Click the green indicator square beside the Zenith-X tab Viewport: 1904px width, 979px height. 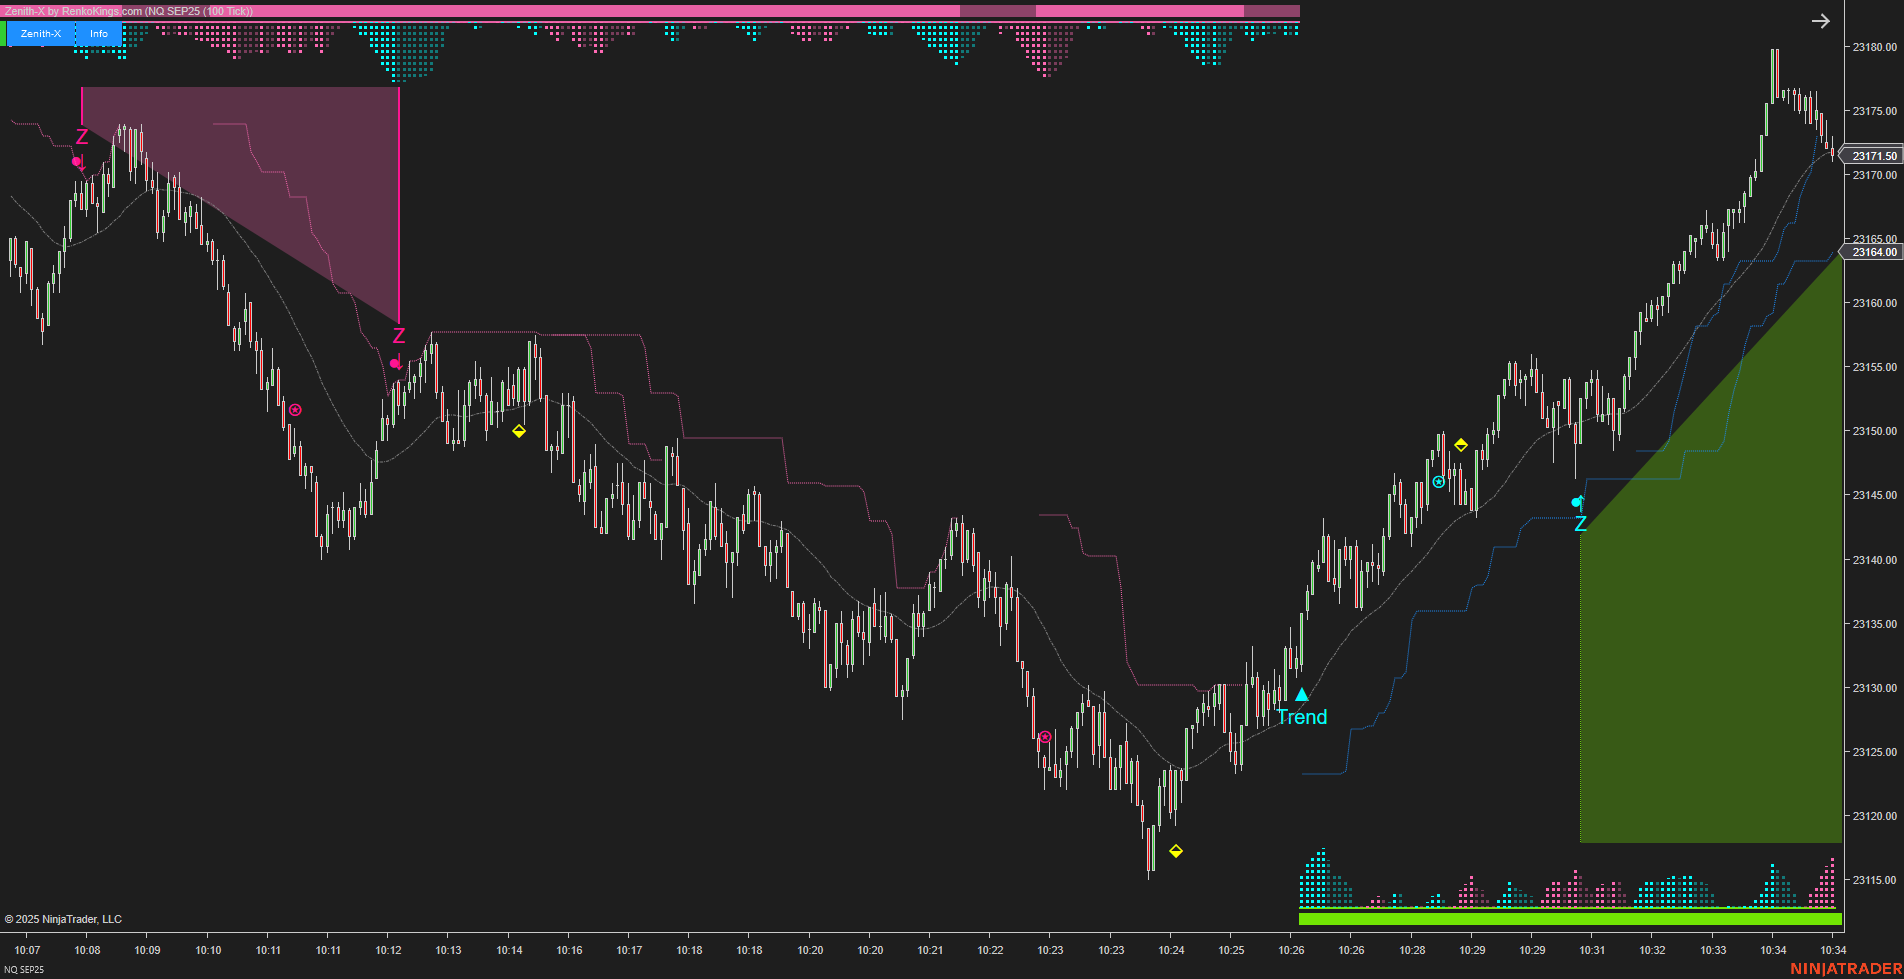pyautogui.click(x=6, y=33)
